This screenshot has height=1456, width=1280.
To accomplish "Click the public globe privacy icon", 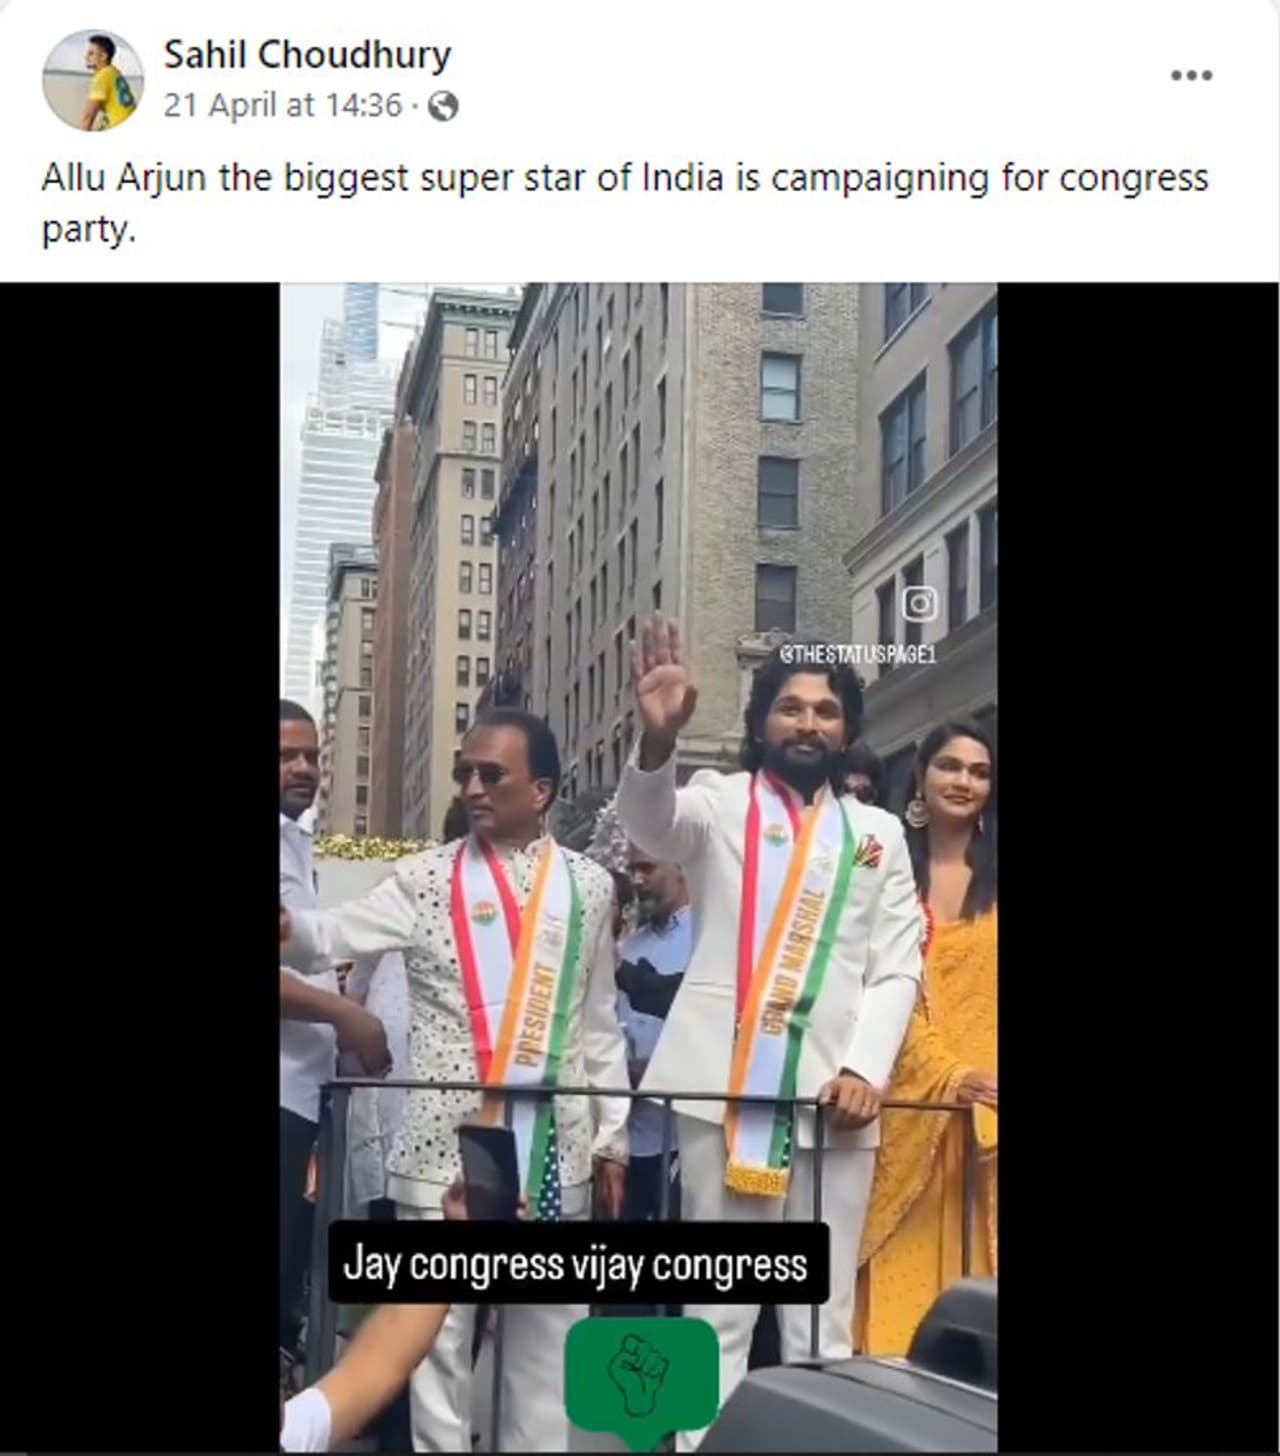I will 443,106.
